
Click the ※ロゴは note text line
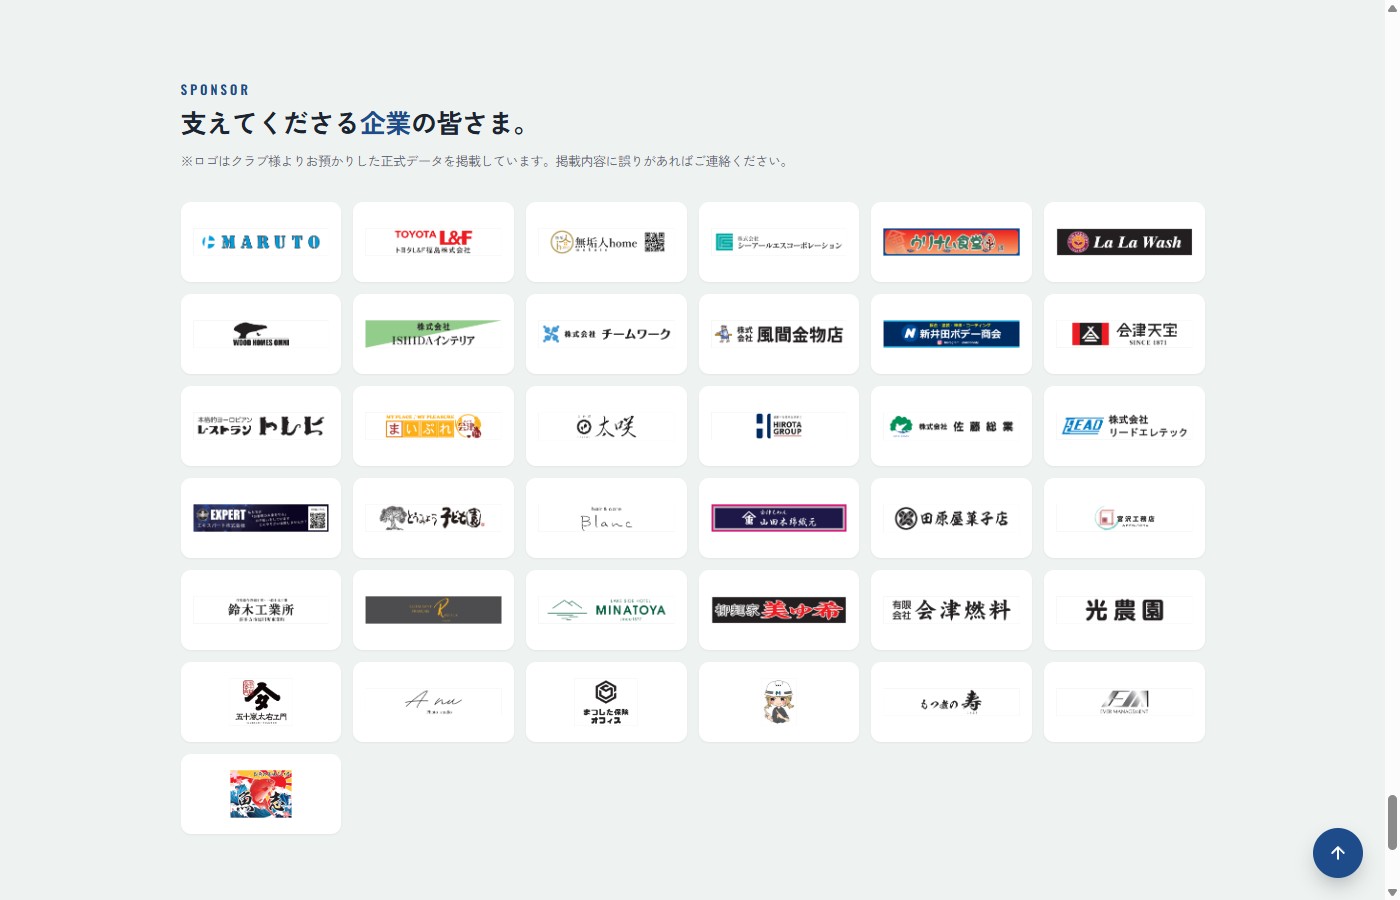click(x=487, y=161)
